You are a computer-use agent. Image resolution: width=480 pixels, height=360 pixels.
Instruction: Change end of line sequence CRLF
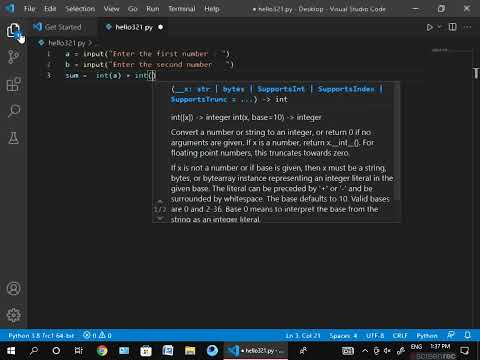click(x=400, y=336)
